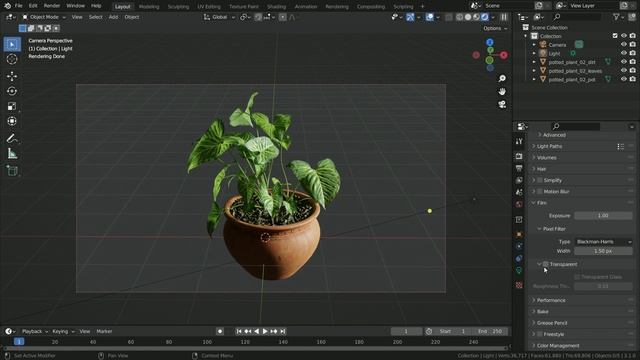
Task: Toggle the overlays button in viewport header
Action: click(429, 17)
